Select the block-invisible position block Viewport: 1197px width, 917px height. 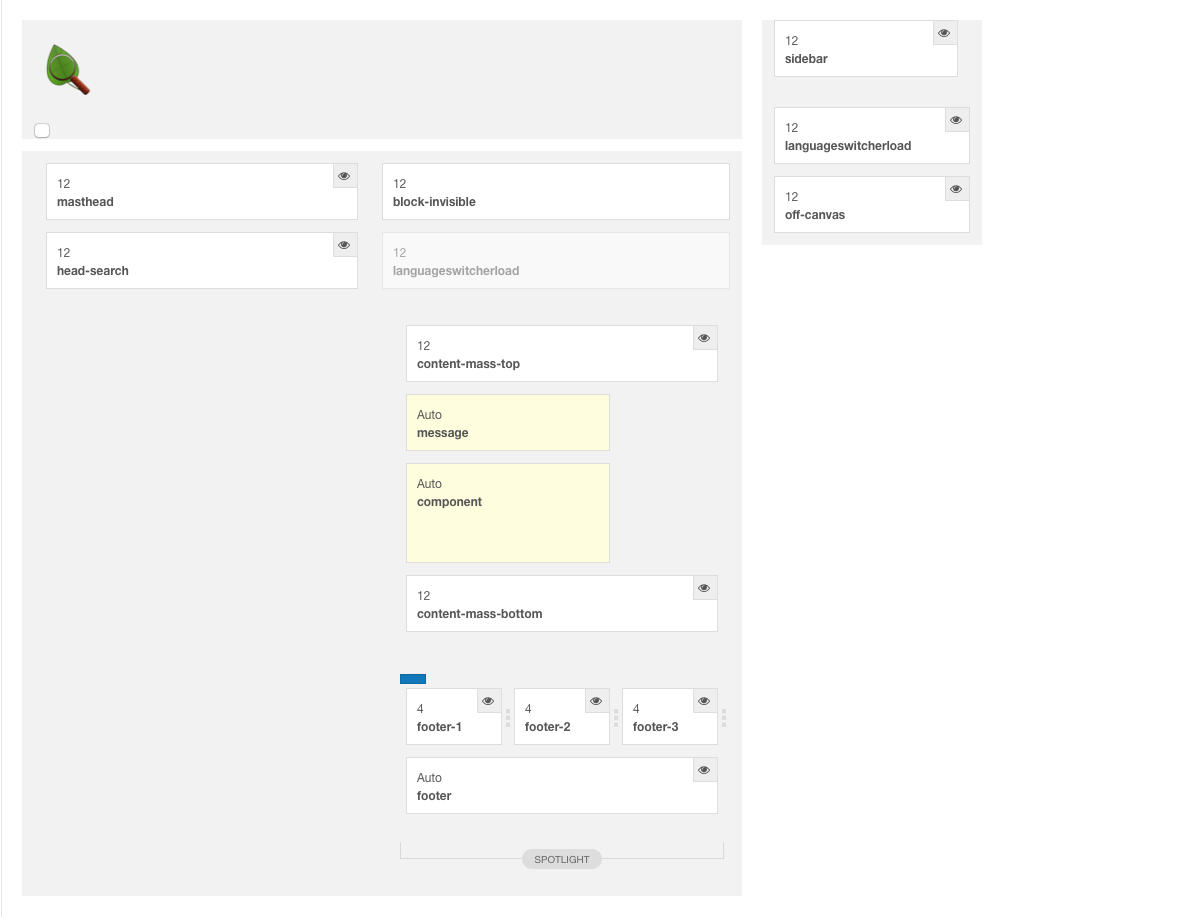(x=555, y=192)
